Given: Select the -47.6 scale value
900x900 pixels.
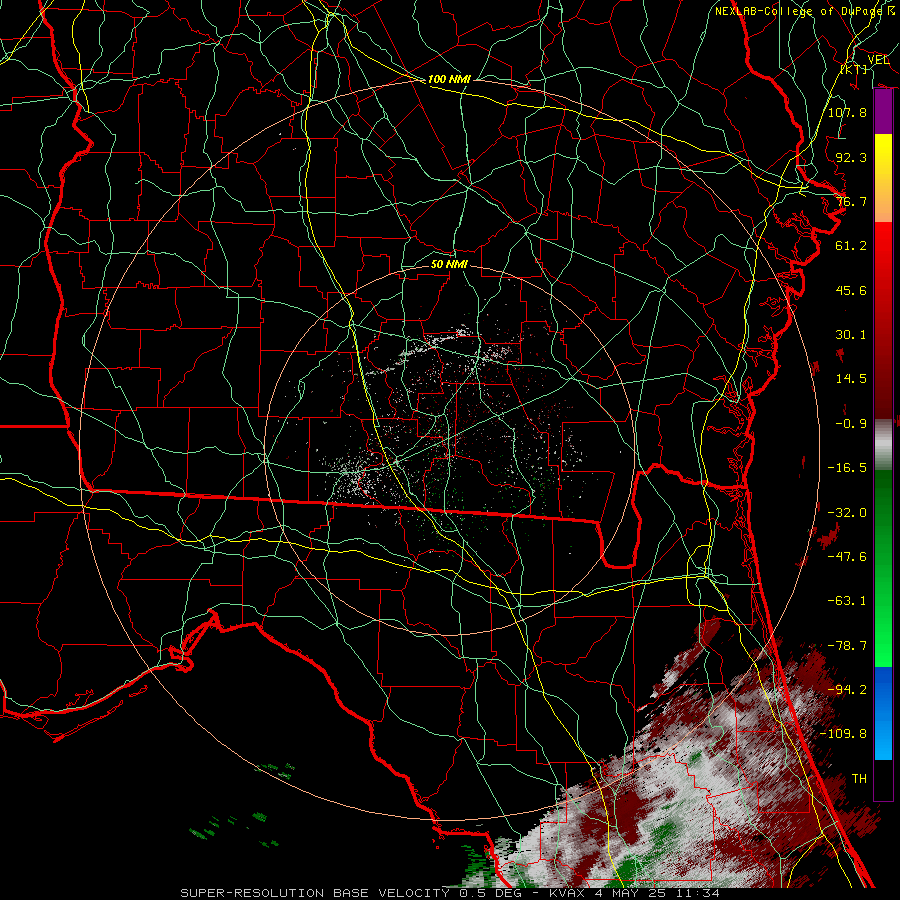Looking at the screenshot, I should pos(847,557).
